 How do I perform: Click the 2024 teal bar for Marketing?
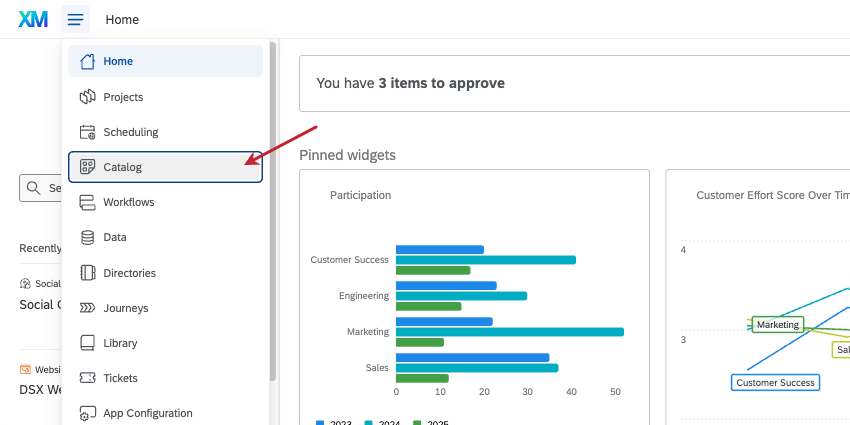pyautogui.click(x=509, y=332)
